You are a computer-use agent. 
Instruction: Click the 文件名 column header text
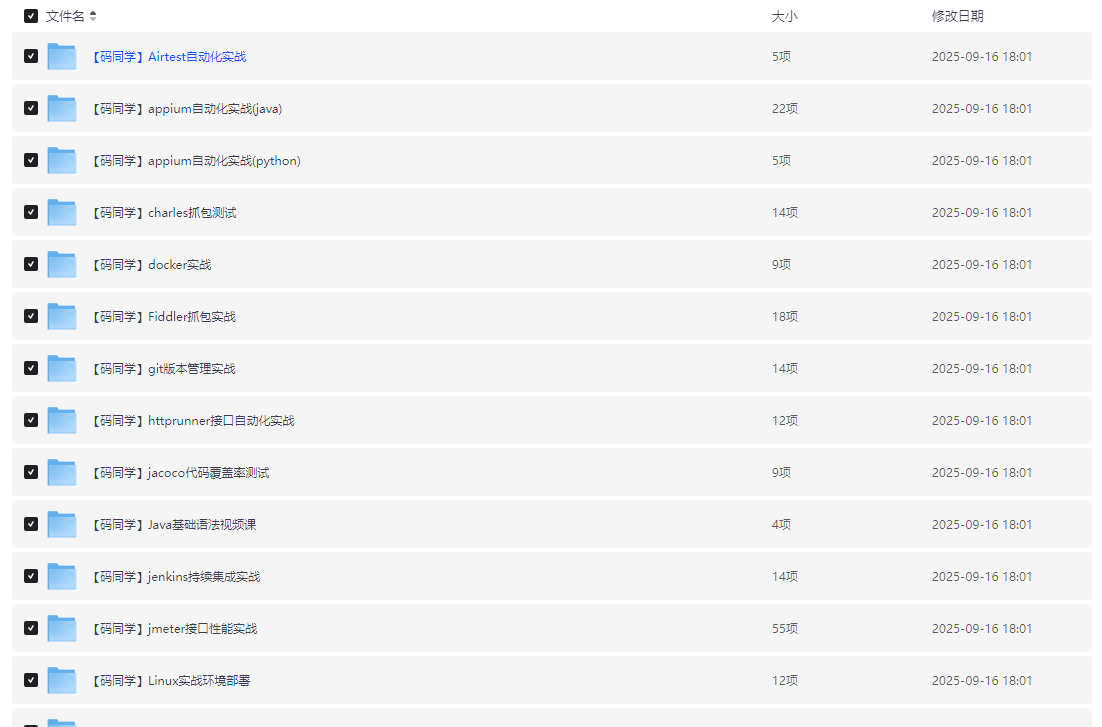[x=65, y=16]
